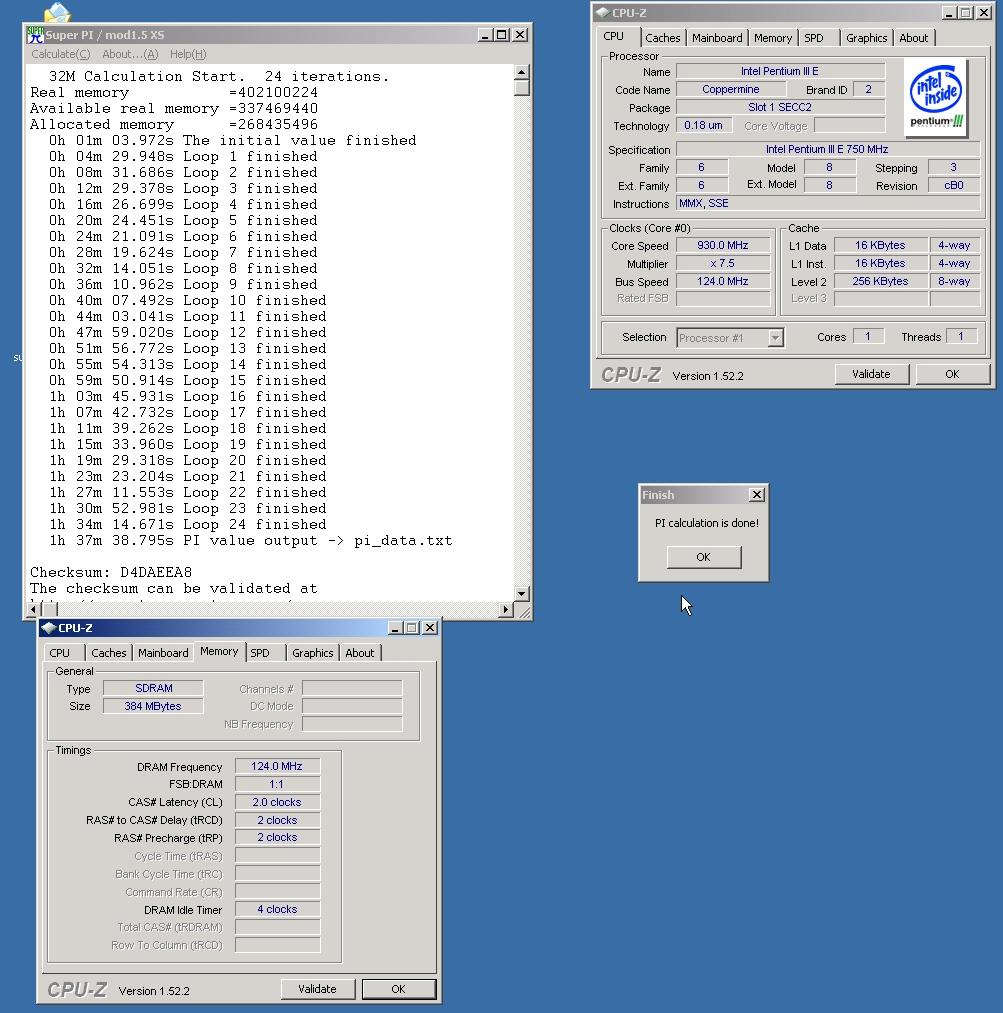Close the bottom CPU-Z Memory window
Screen dimensions: 1003x1013
(429, 627)
